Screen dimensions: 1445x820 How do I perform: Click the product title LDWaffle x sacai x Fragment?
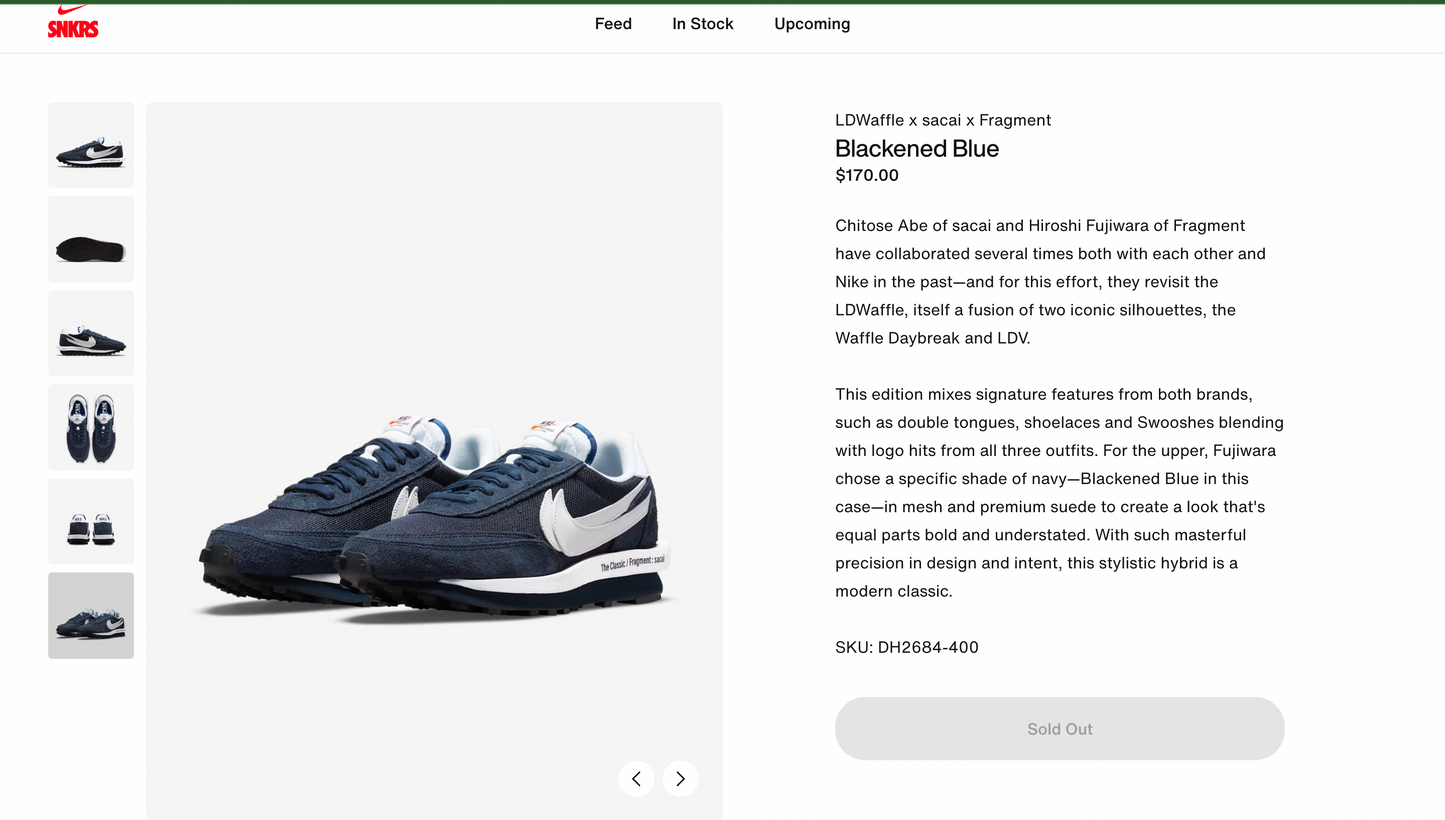[943, 120]
